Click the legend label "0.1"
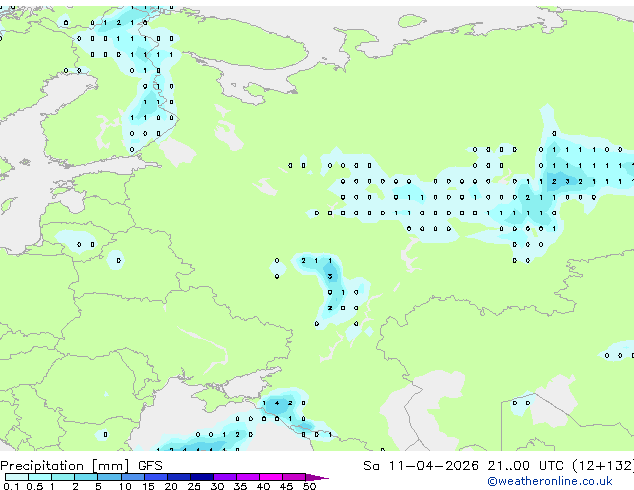634x490 pixels. click(11, 486)
